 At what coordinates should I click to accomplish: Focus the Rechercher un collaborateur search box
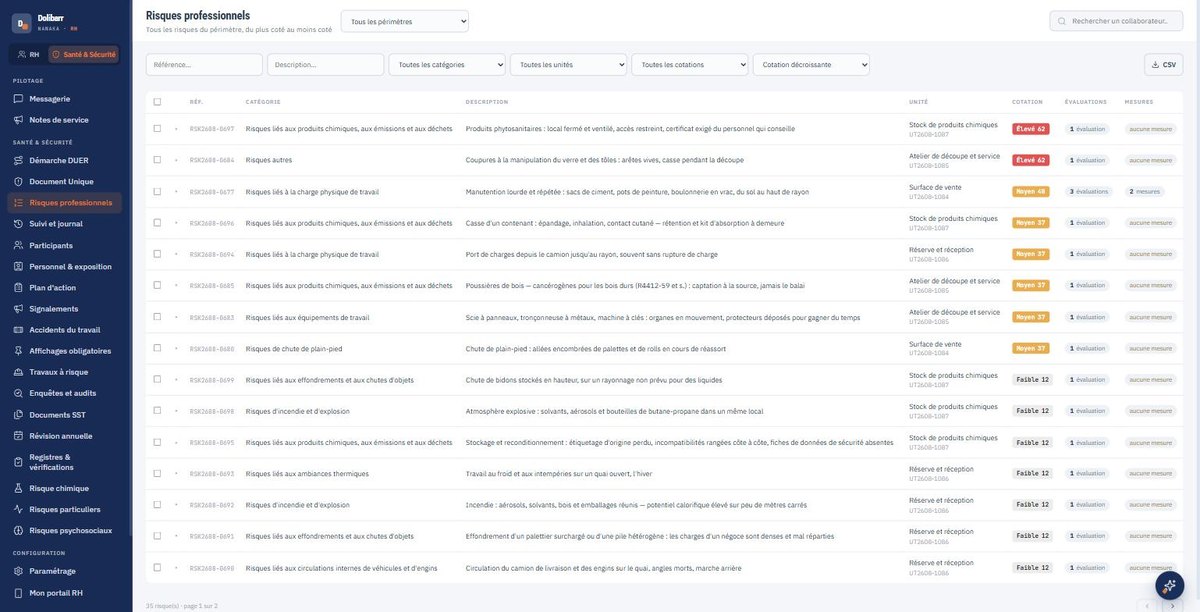coord(1116,21)
